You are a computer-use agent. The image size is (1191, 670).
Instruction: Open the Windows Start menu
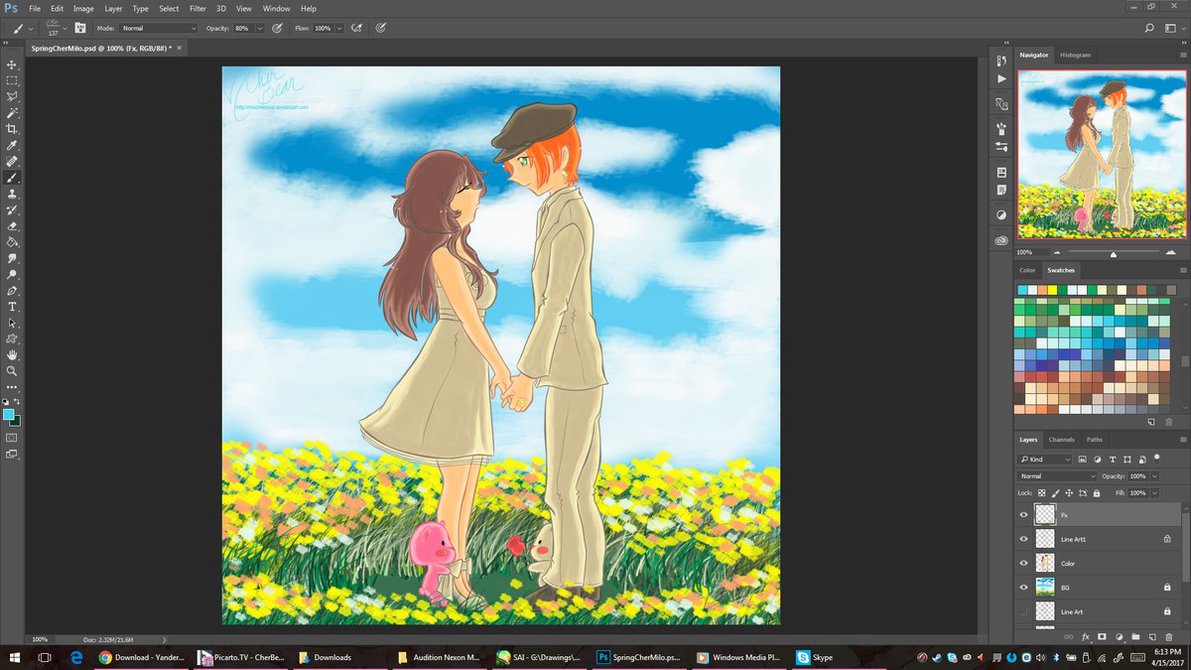tap(14, 657)
